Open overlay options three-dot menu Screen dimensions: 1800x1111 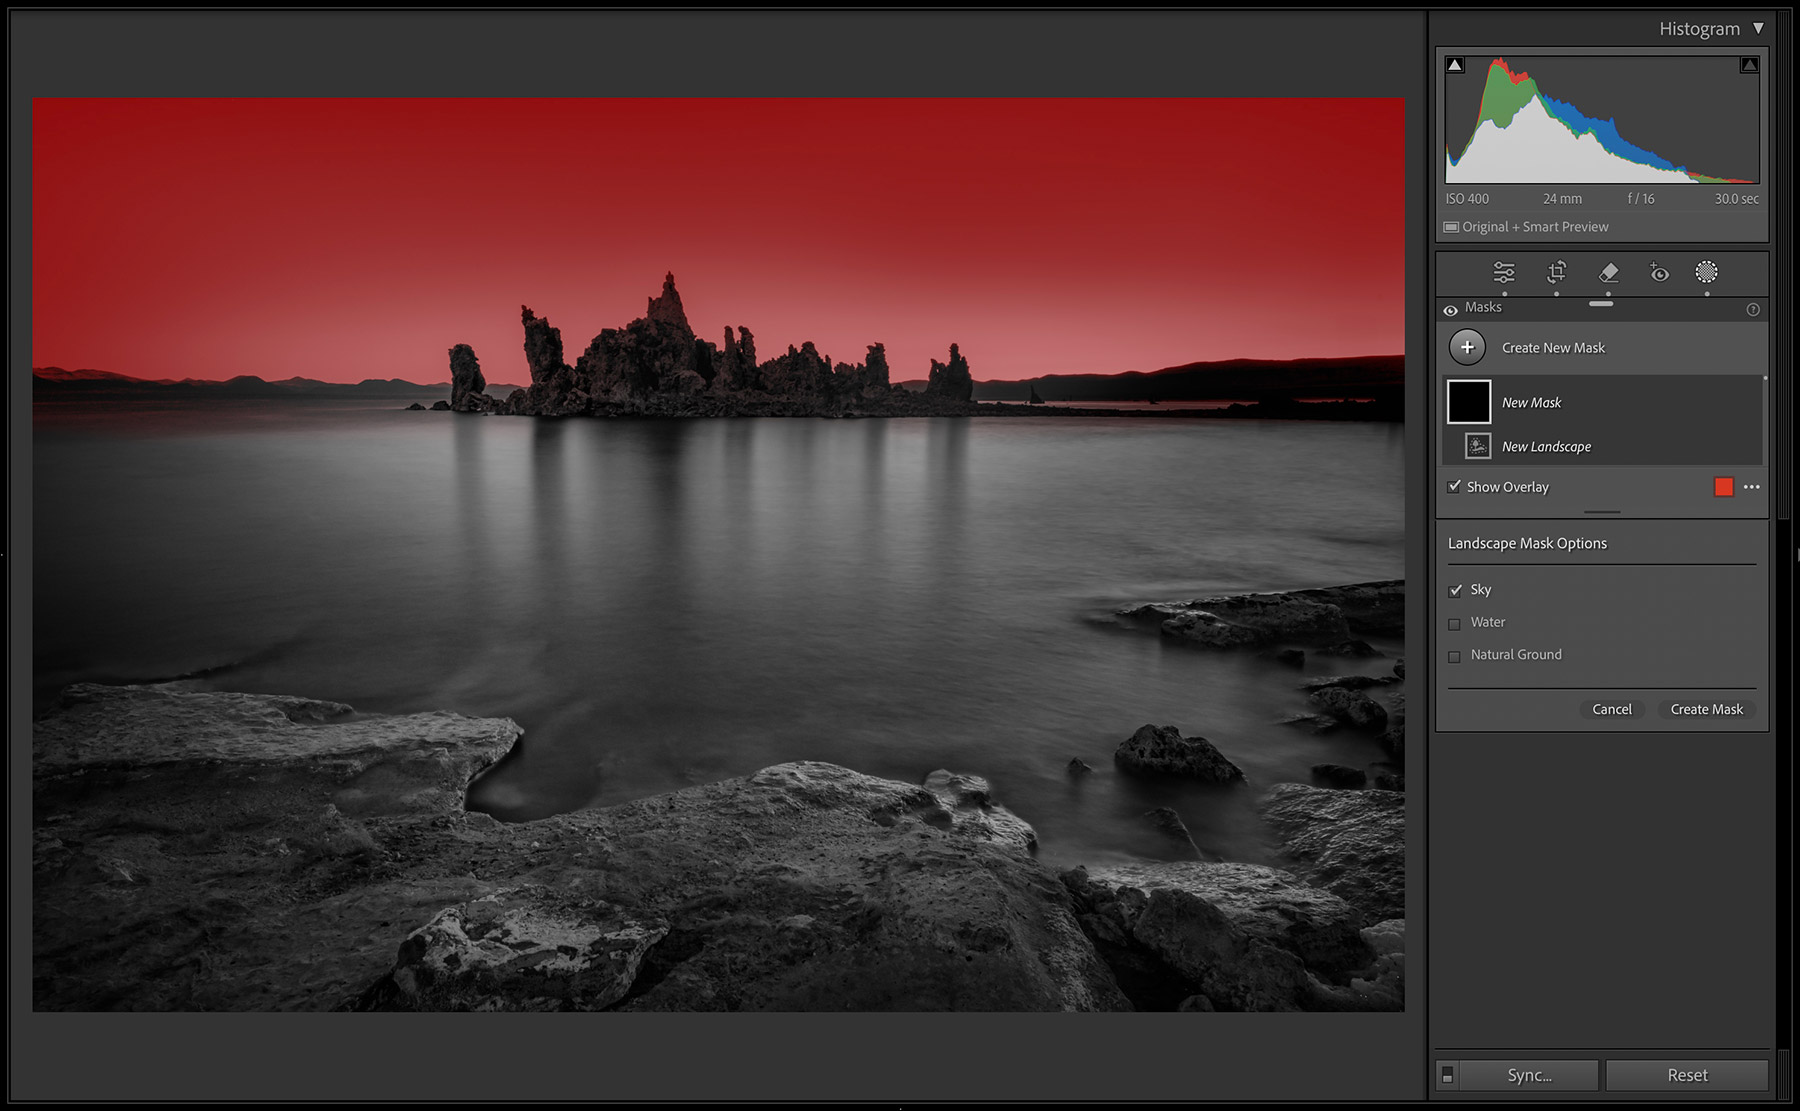[x=1751, y=487]
